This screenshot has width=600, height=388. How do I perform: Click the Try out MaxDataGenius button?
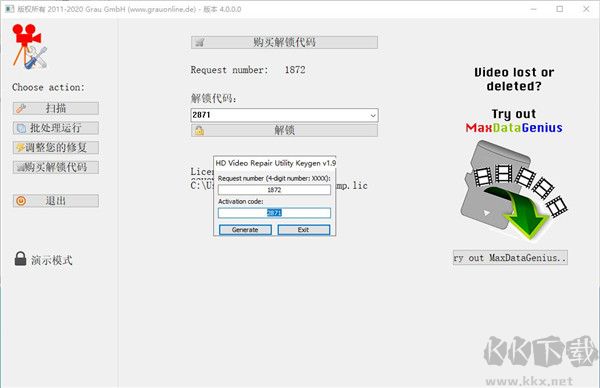point(510,258)
